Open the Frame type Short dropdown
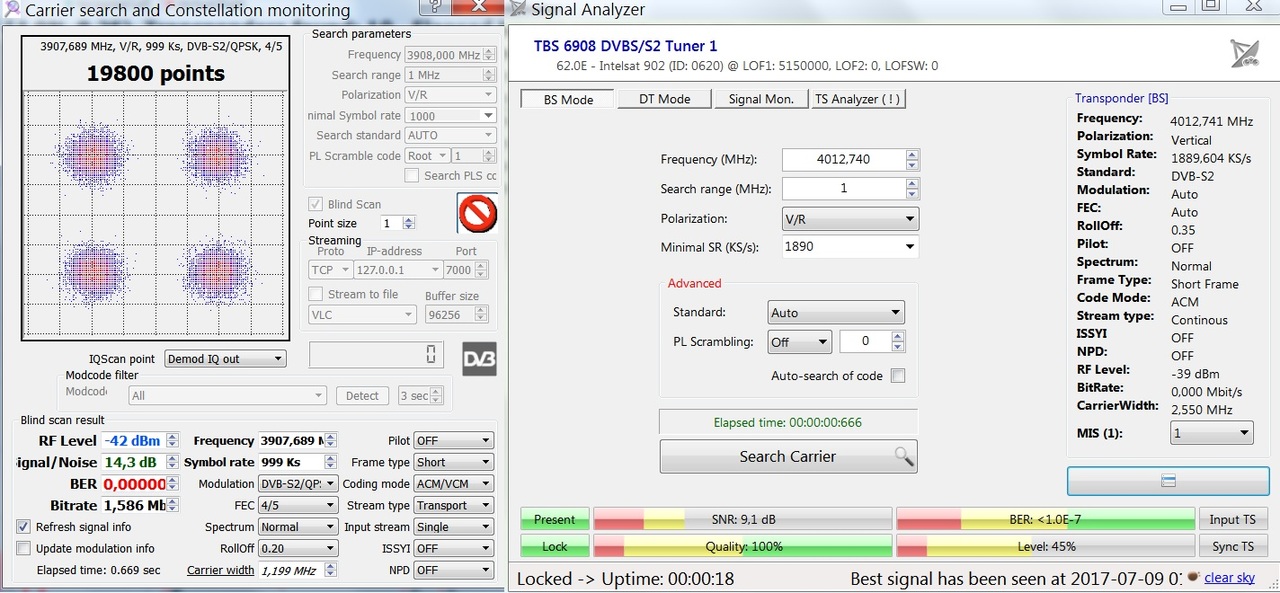Screen dimensions: 1280x593 (x=453, y=462)
